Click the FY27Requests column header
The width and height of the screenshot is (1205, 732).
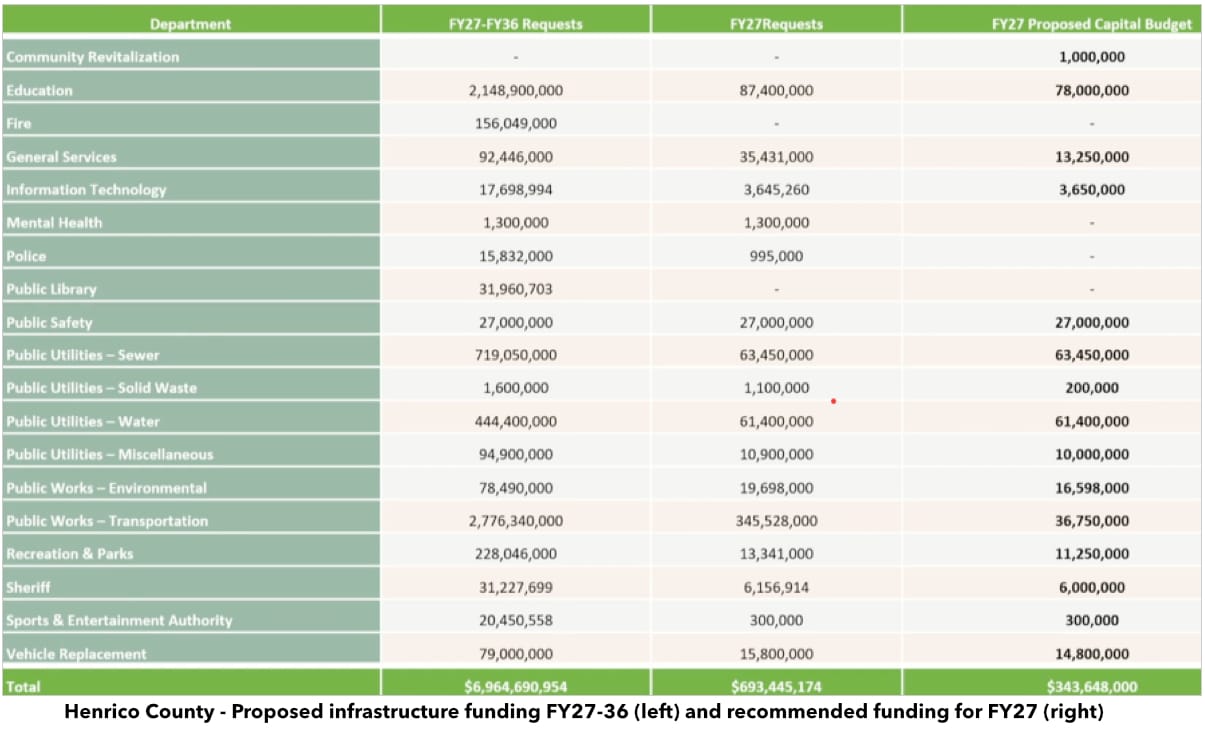click(x=776, y=24)
